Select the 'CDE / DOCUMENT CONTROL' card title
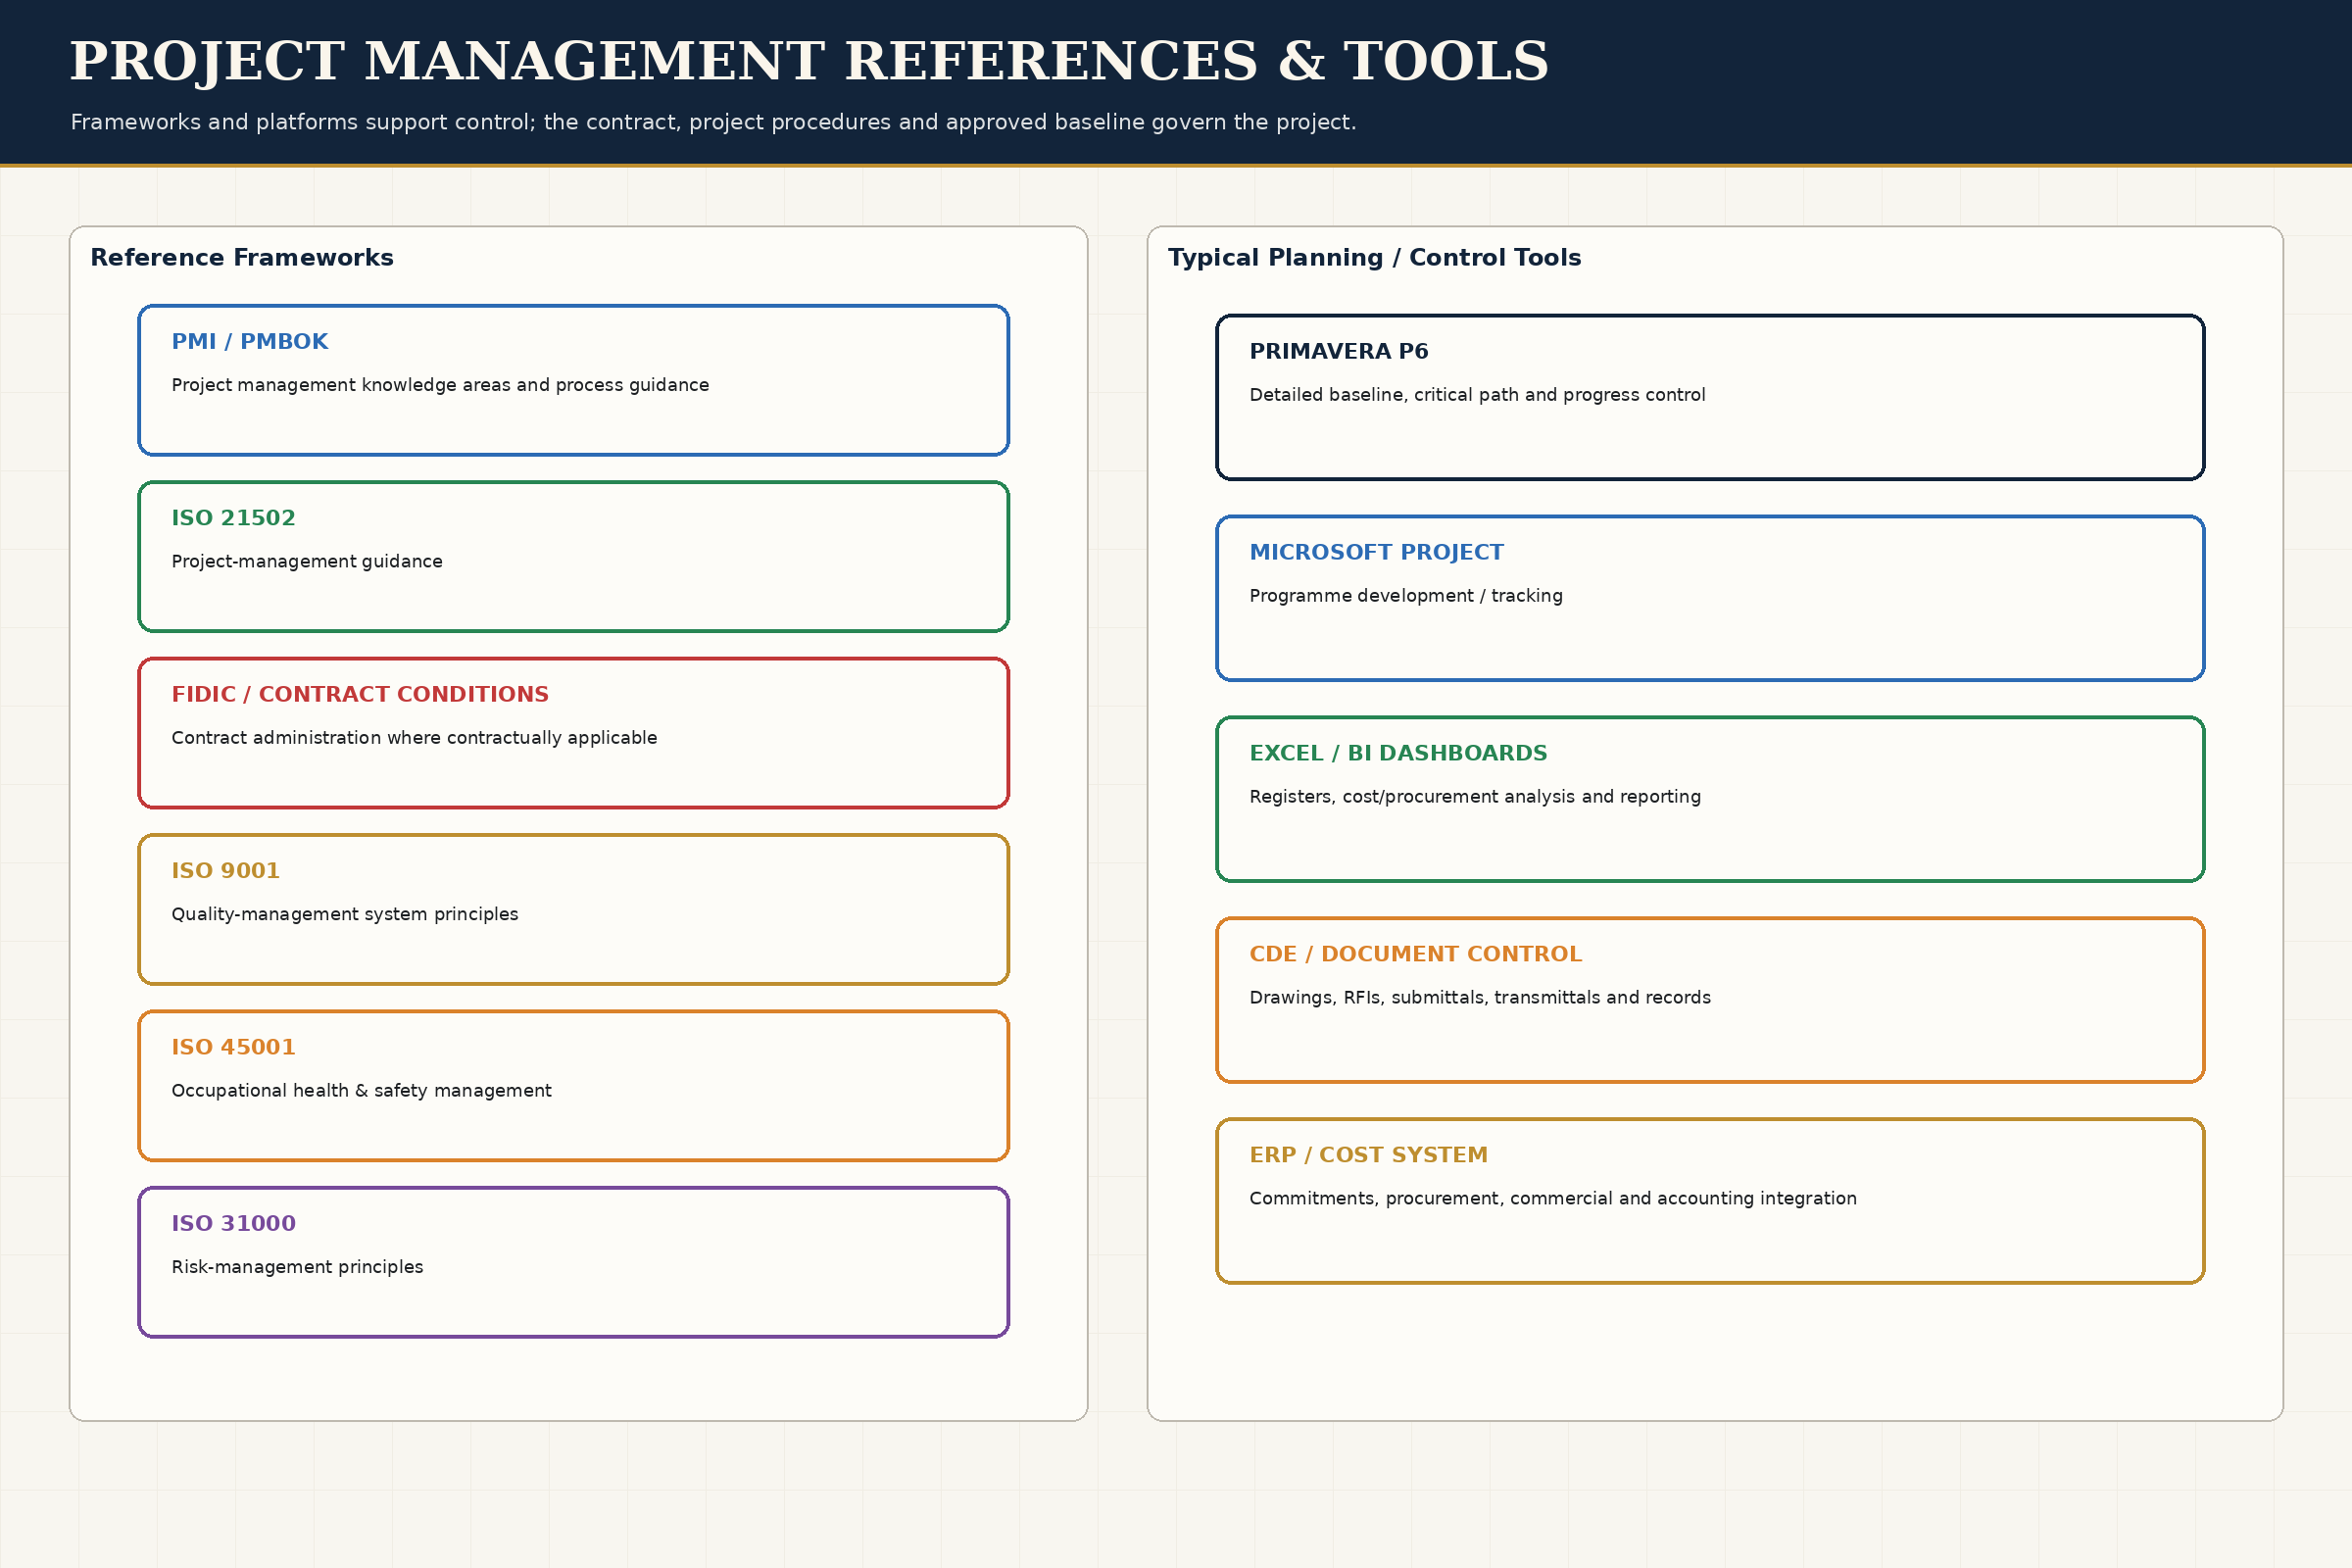The width and height of the screenshot is (2352, 1568). (x=1415, y=954)
